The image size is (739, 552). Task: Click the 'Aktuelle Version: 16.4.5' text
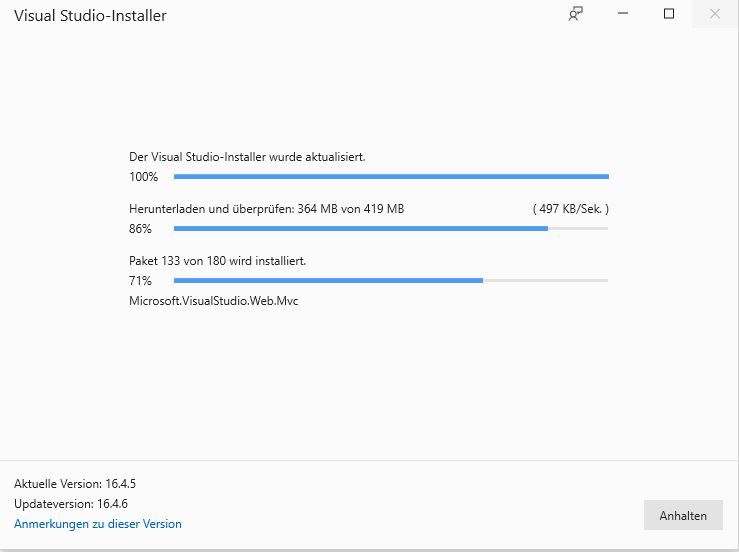(75, 484)
